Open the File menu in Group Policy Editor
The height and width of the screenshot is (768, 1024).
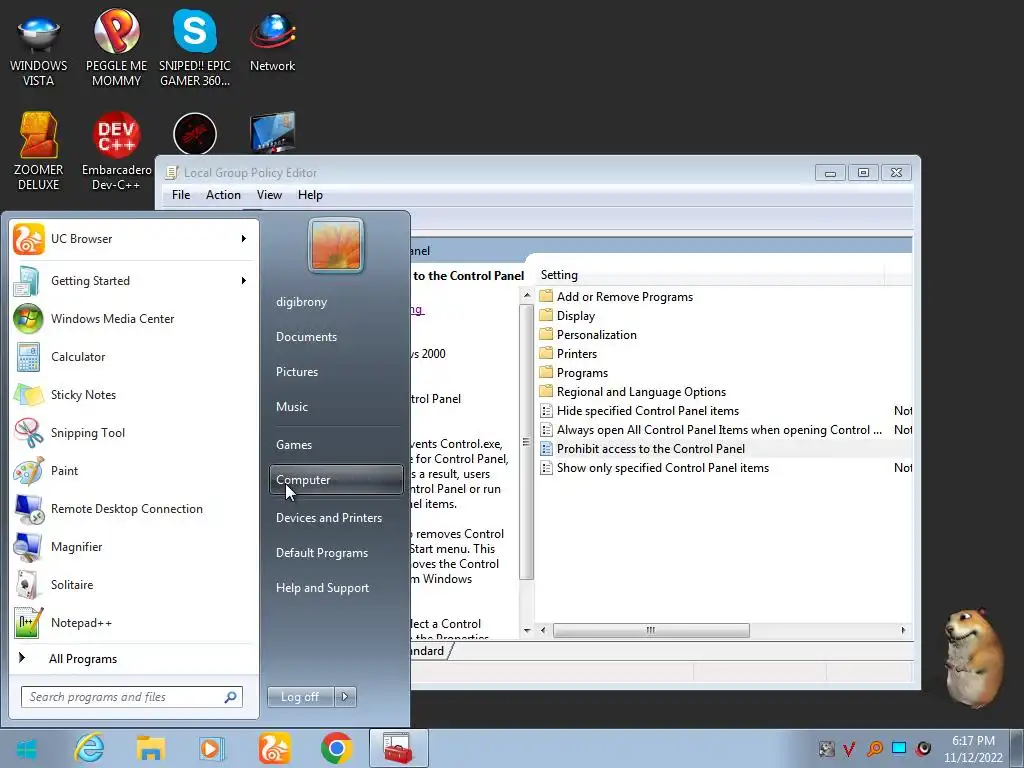tap(181, 195)
